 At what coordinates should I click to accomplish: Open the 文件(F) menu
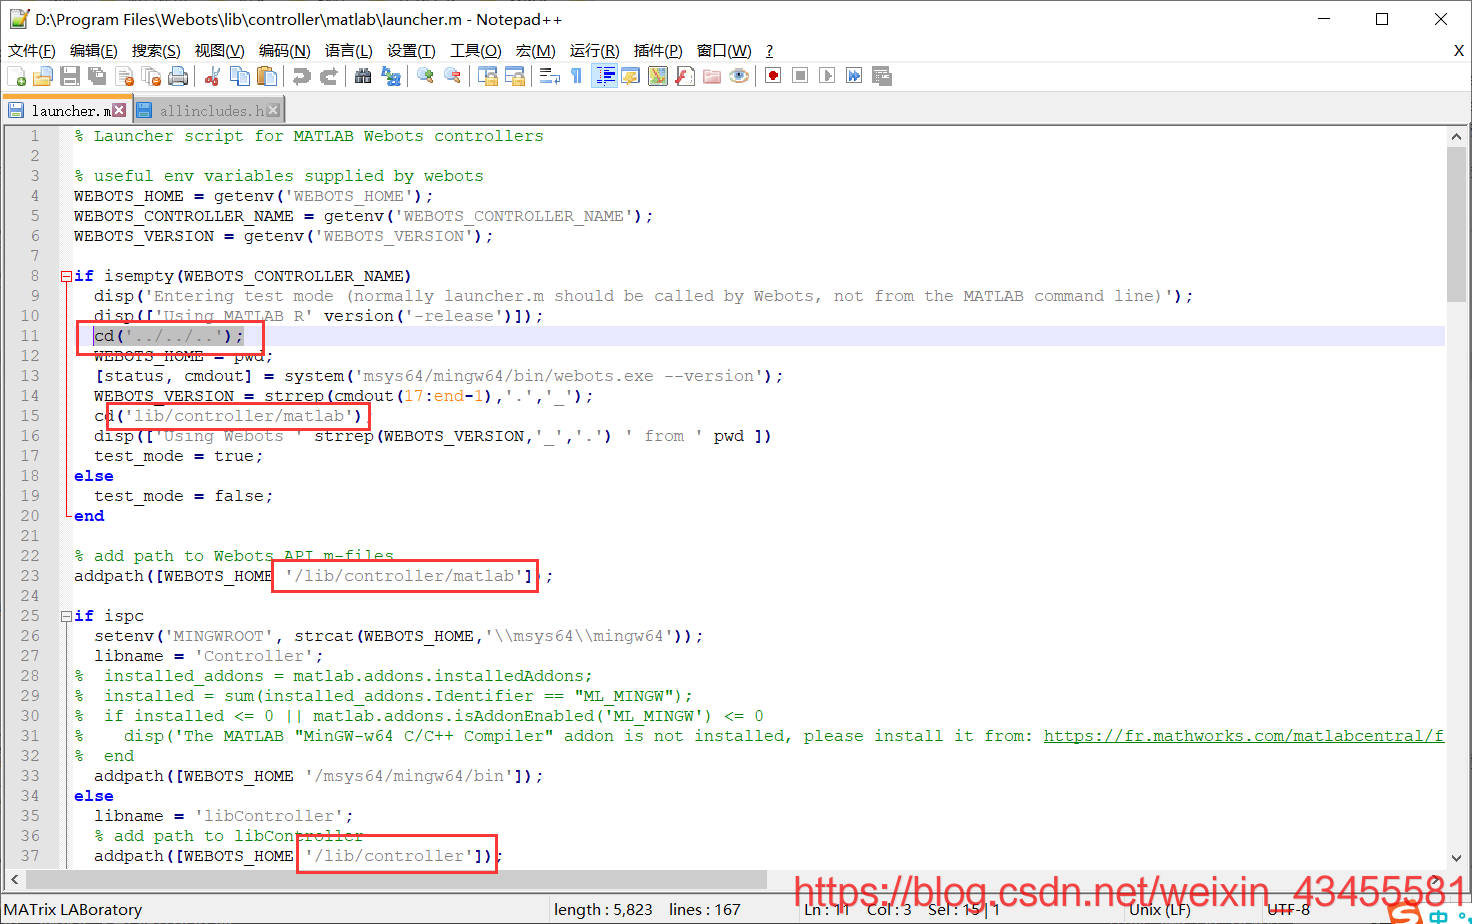pyautogui.click(x=32, y=50)
